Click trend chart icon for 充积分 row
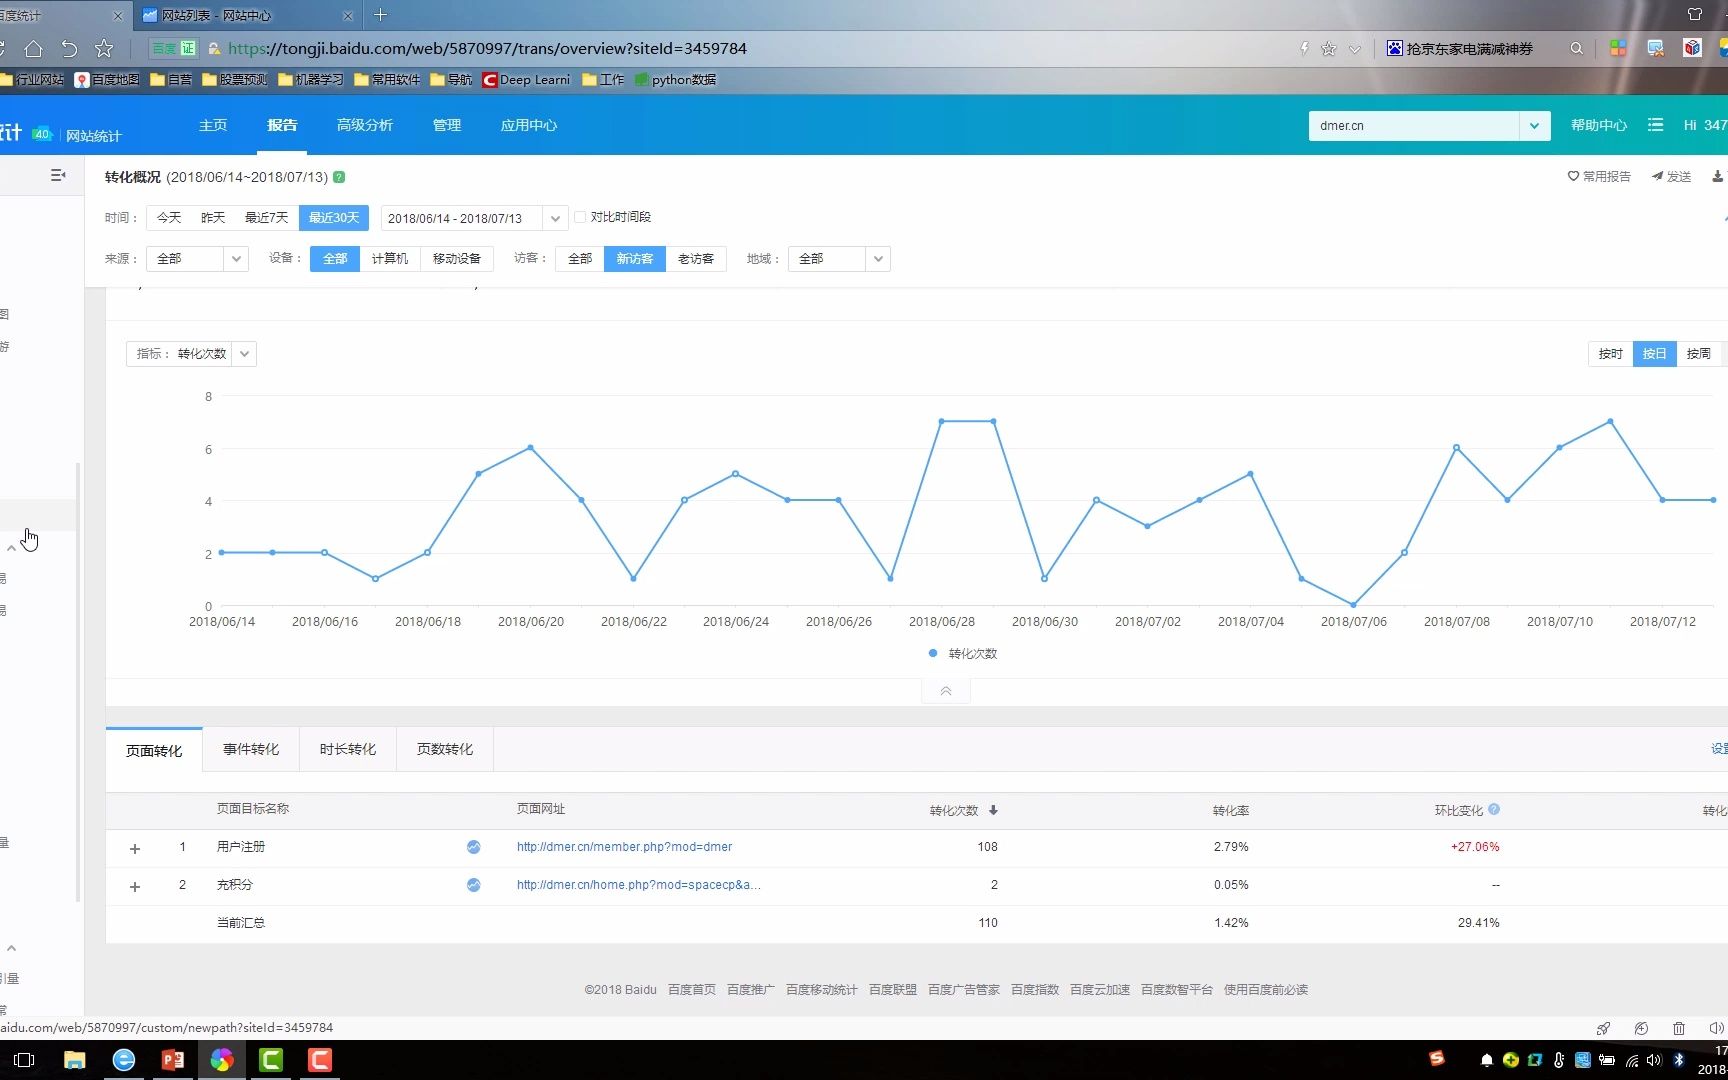Image resolution: width=1728 pixels, height=1080 pixels. click(x=473, y=885)
